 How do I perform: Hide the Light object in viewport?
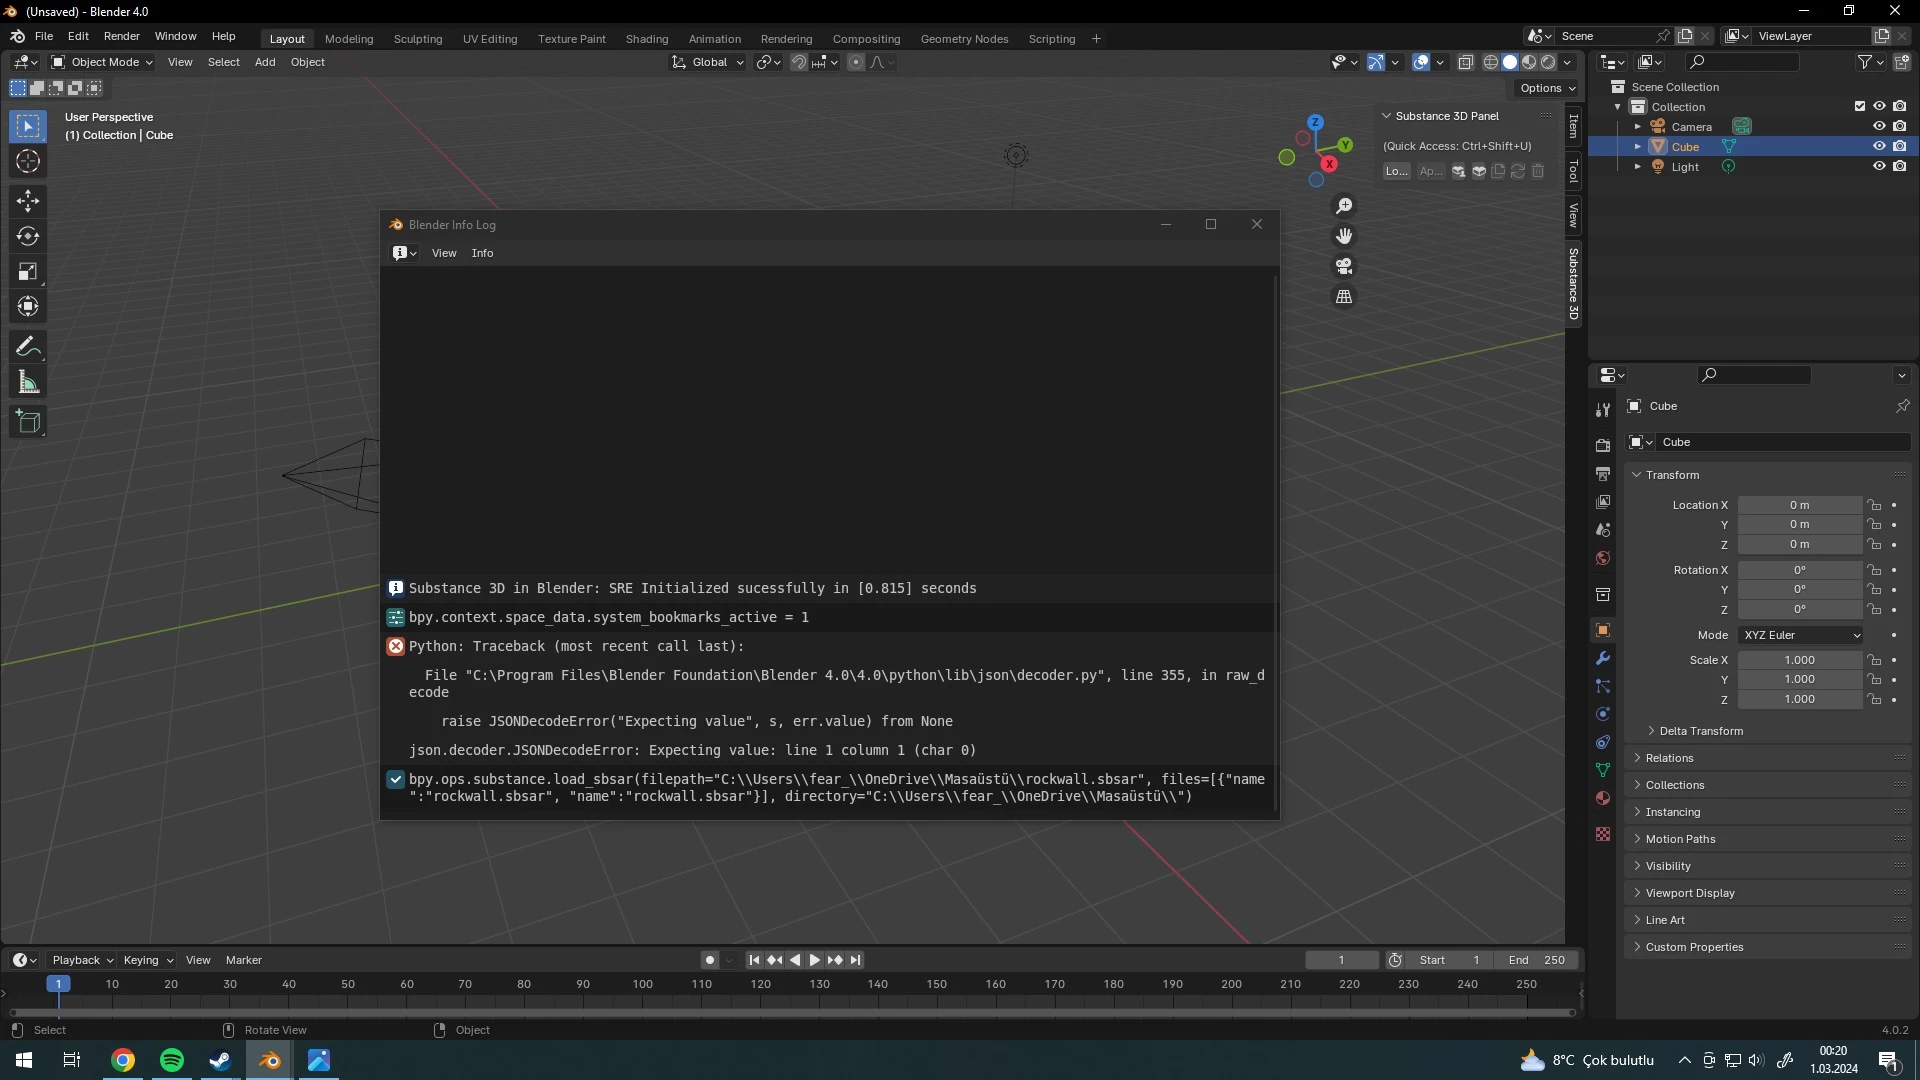pyautogui.click(x=1879, y=167)
